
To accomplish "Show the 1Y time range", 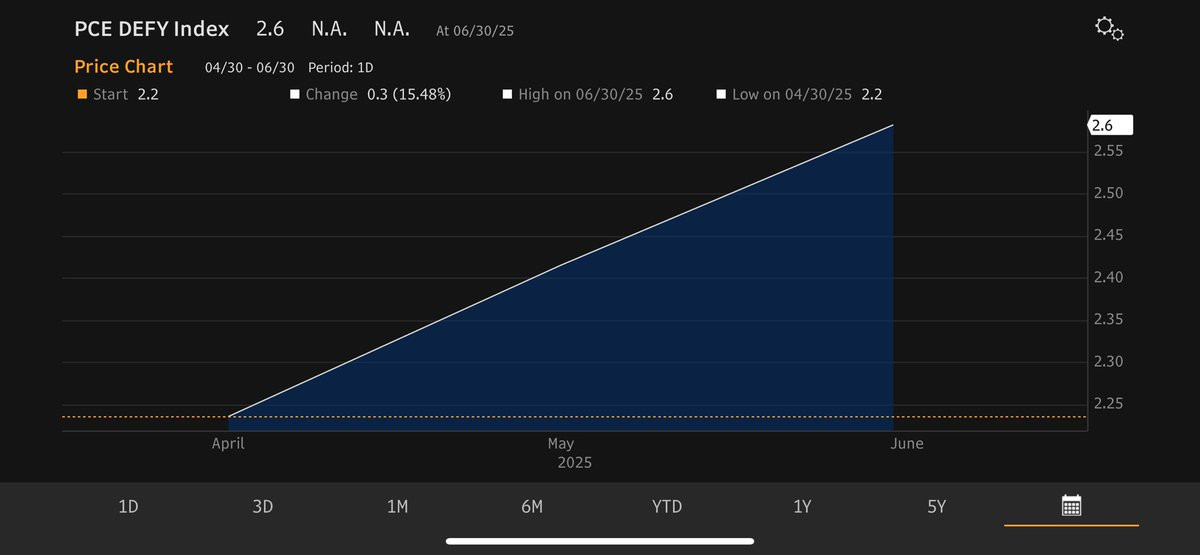I will [802, 507].
